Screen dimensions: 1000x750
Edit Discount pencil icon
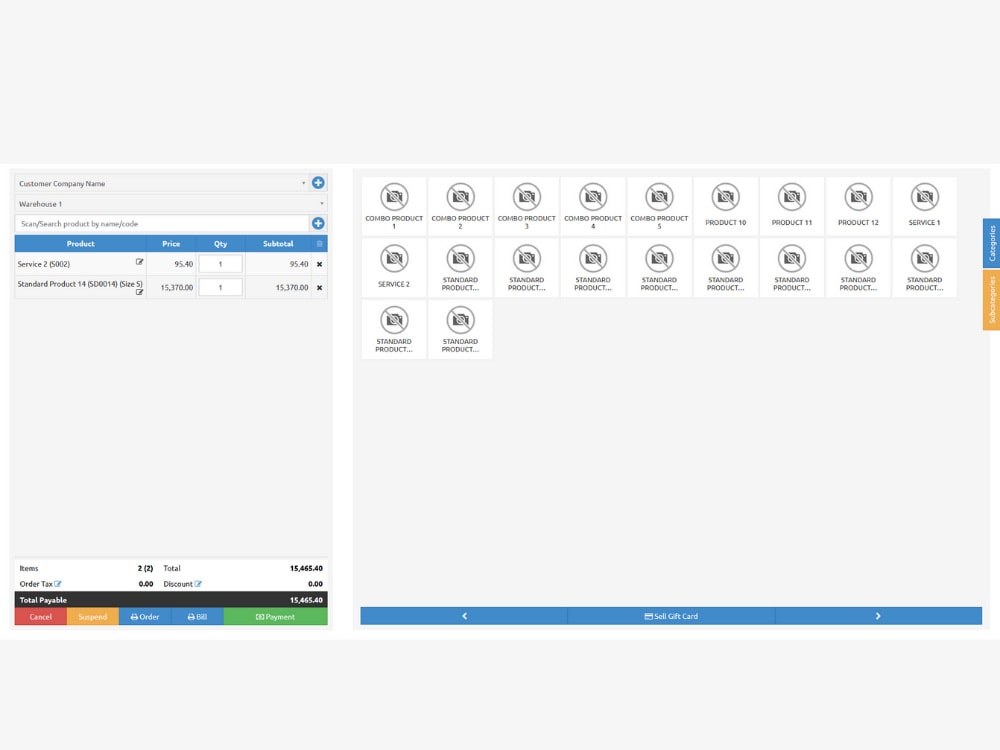click(x=198, y=584)
